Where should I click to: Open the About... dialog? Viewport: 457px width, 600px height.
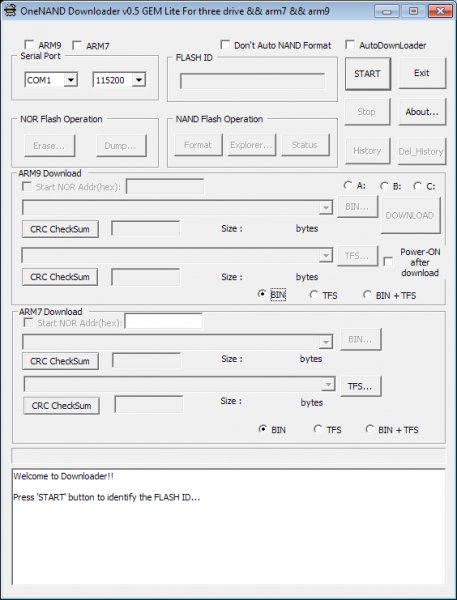pos(422,112)
